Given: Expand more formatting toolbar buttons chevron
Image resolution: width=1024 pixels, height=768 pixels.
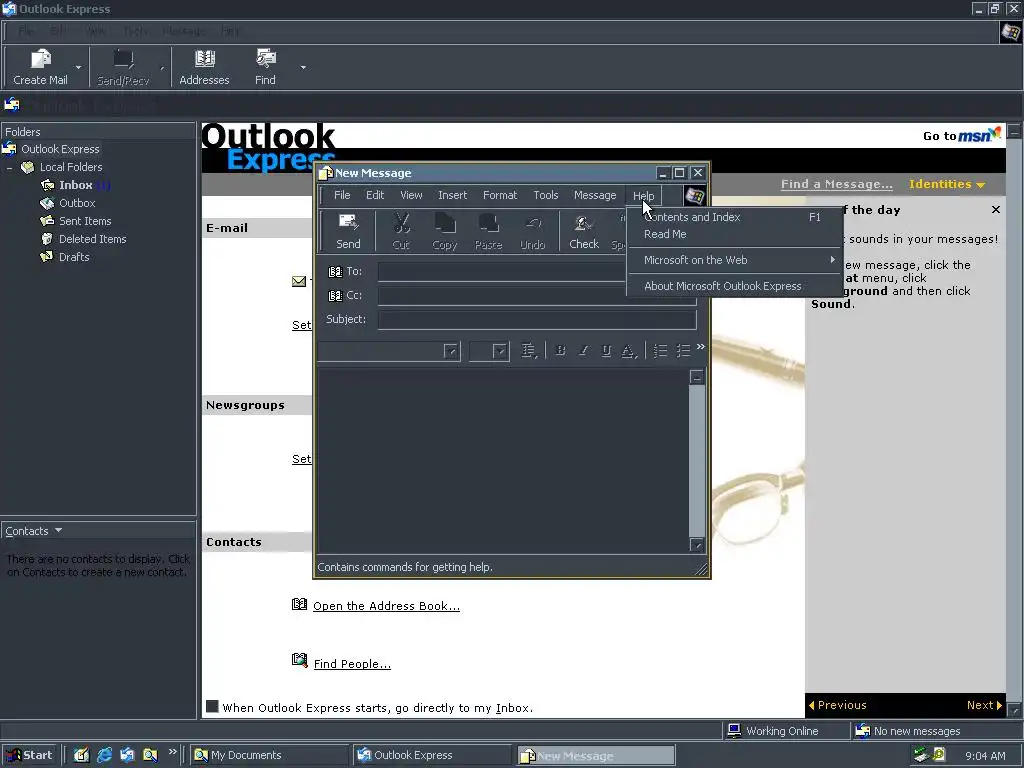Looking at the screenshot, I should pyautogui.click(x=701, y=347).
